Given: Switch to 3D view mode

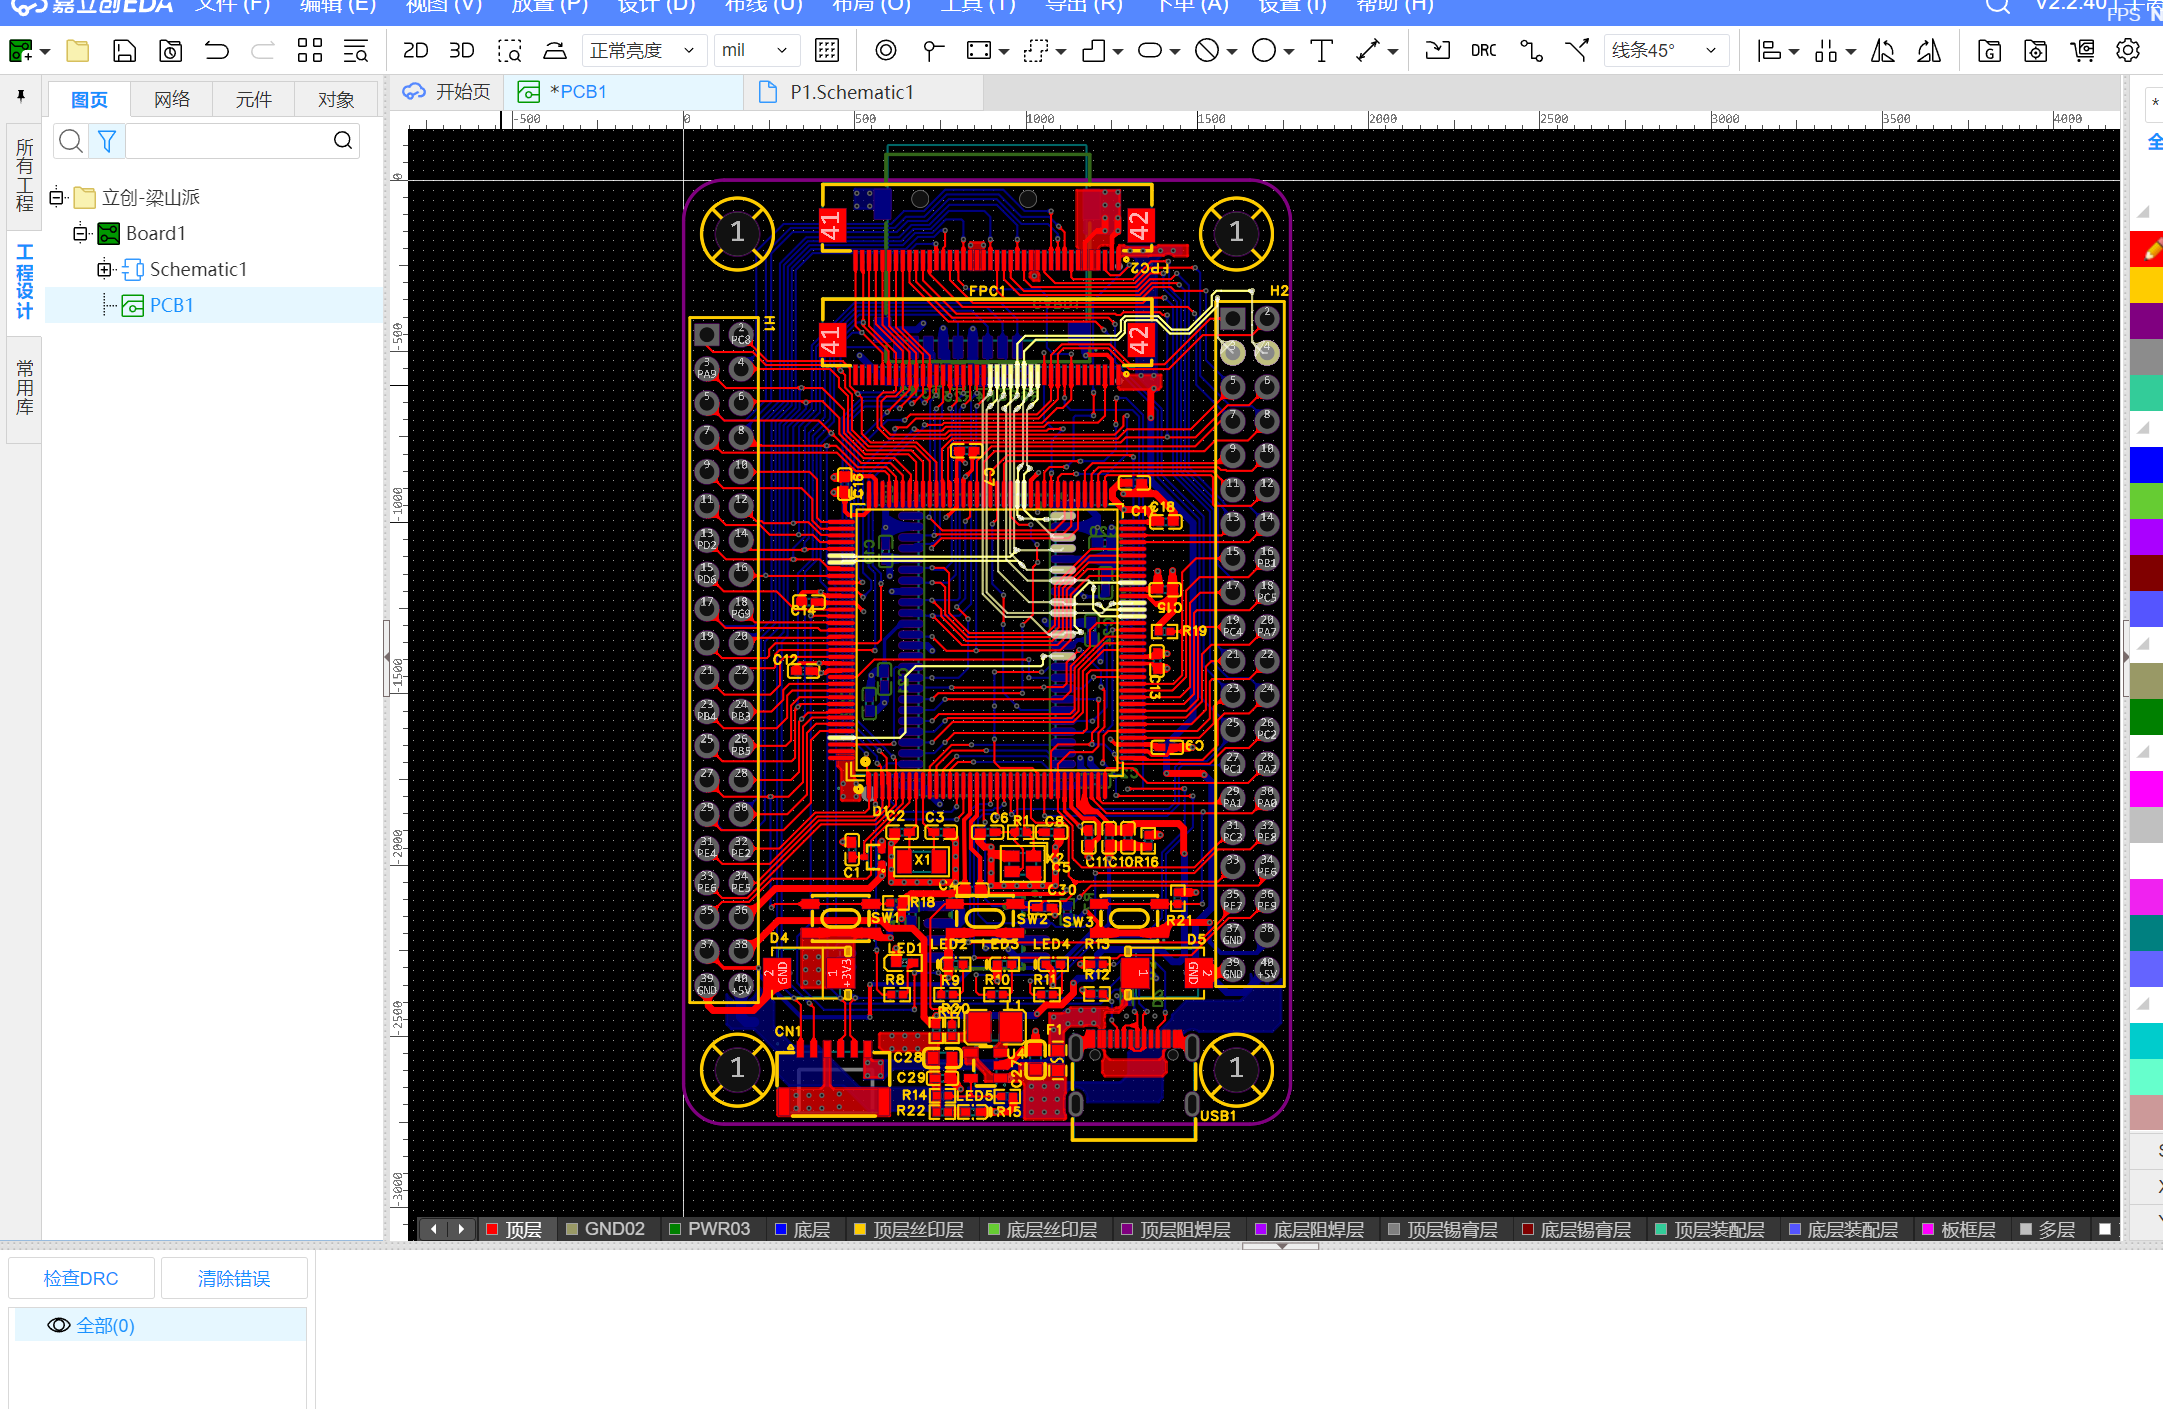Looking at the screenshot, I should (461, 51).
